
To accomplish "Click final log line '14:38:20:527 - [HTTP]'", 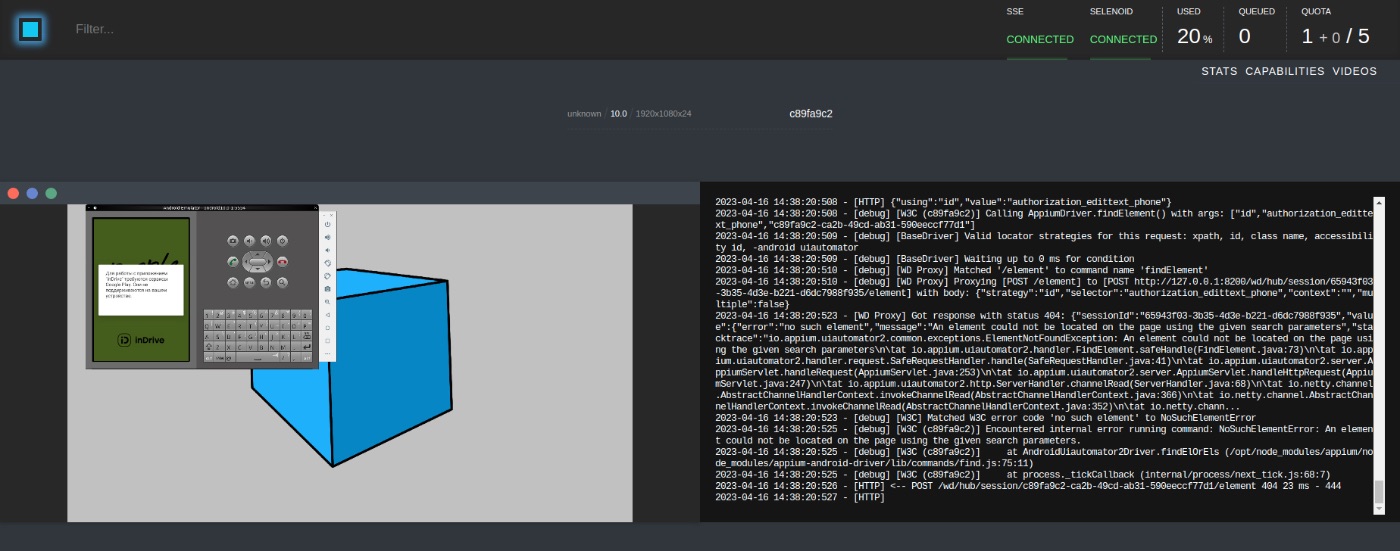I will click(800, 496).
